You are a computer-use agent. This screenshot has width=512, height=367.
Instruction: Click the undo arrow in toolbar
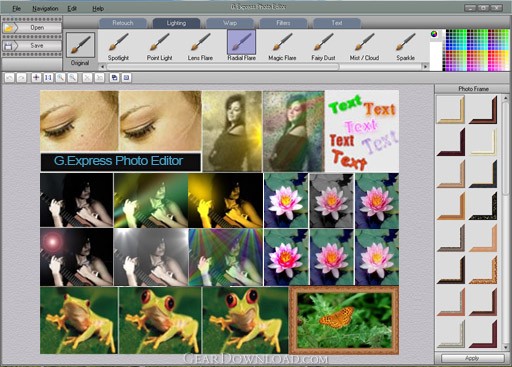coord(9,78)
